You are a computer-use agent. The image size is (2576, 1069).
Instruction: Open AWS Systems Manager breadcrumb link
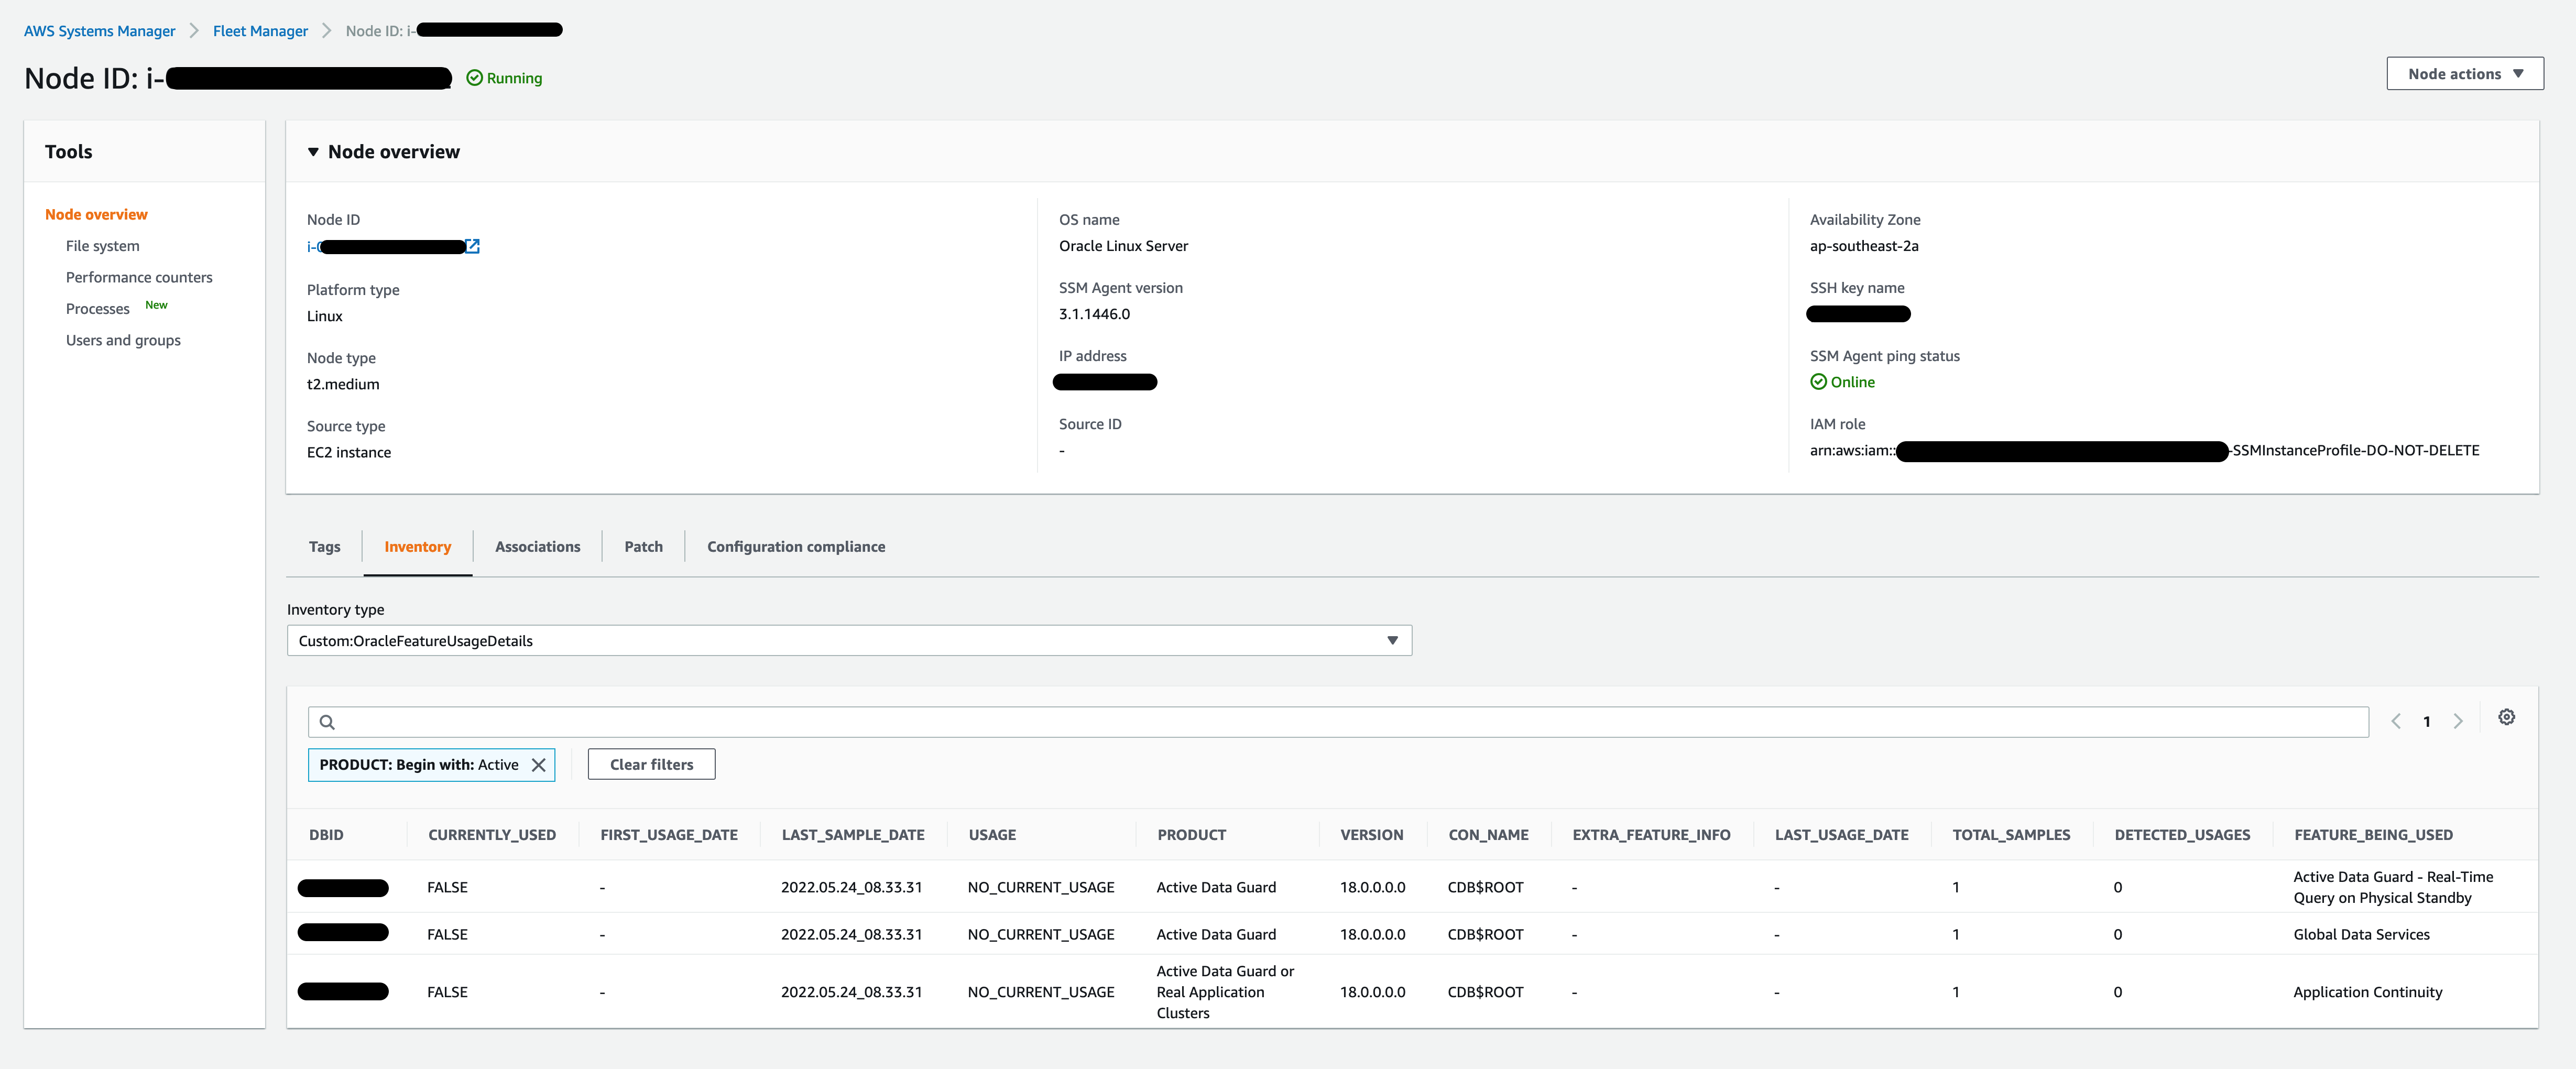98,30
